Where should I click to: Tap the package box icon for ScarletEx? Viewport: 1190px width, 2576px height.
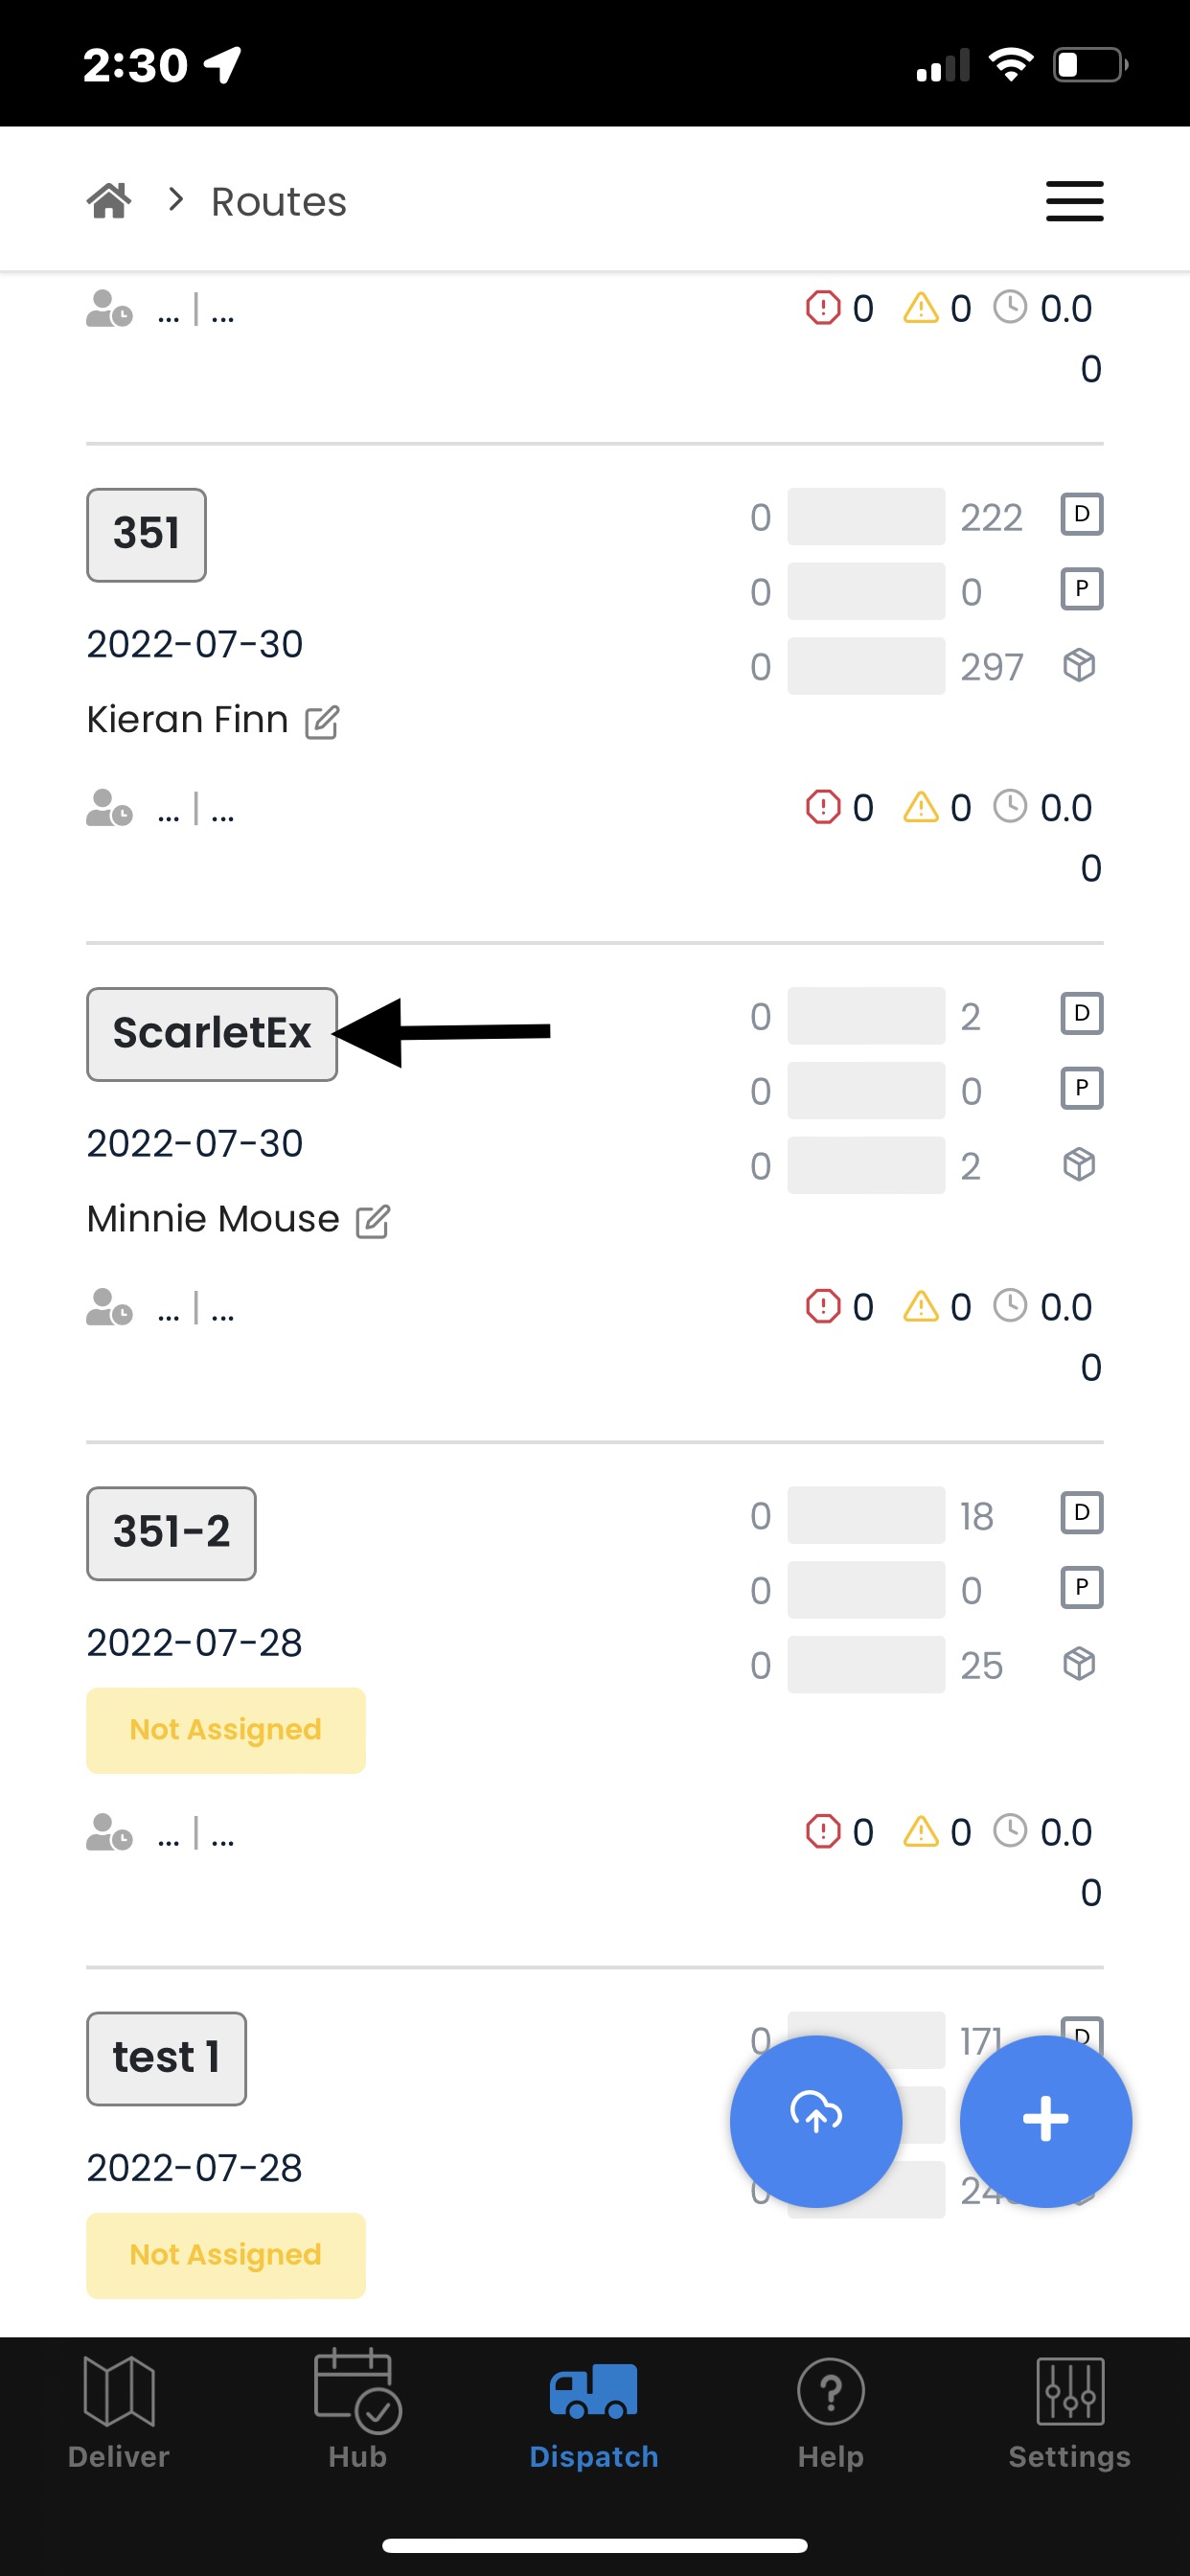pyautogui.click(x=1080, y=1165)
